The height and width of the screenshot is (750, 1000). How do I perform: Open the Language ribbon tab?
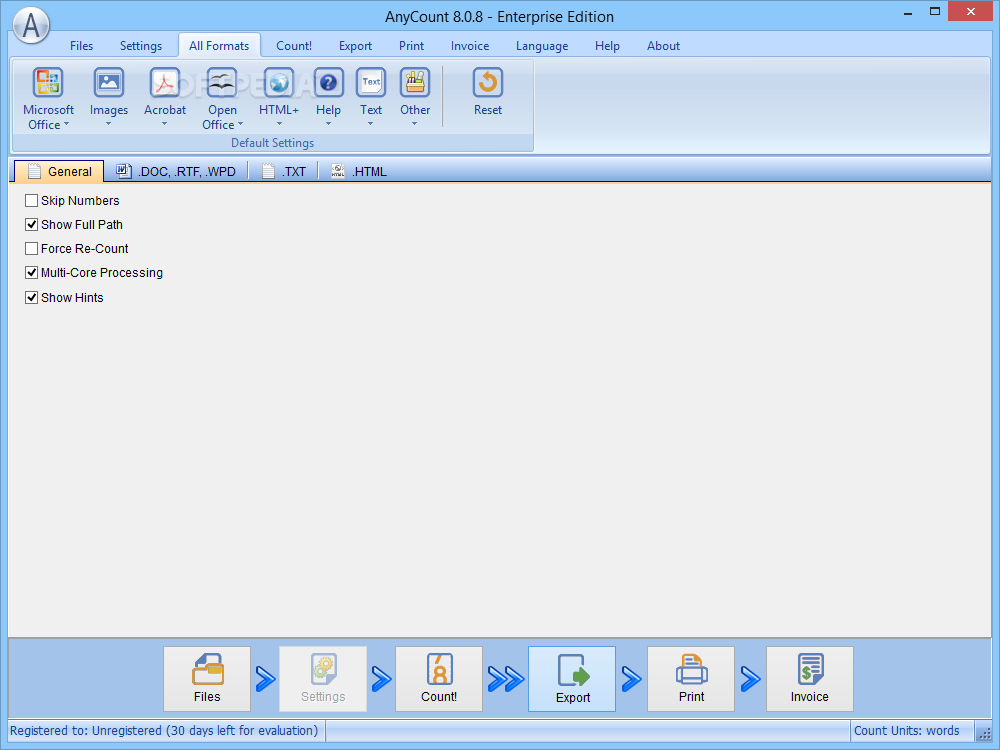pos(542,46)
